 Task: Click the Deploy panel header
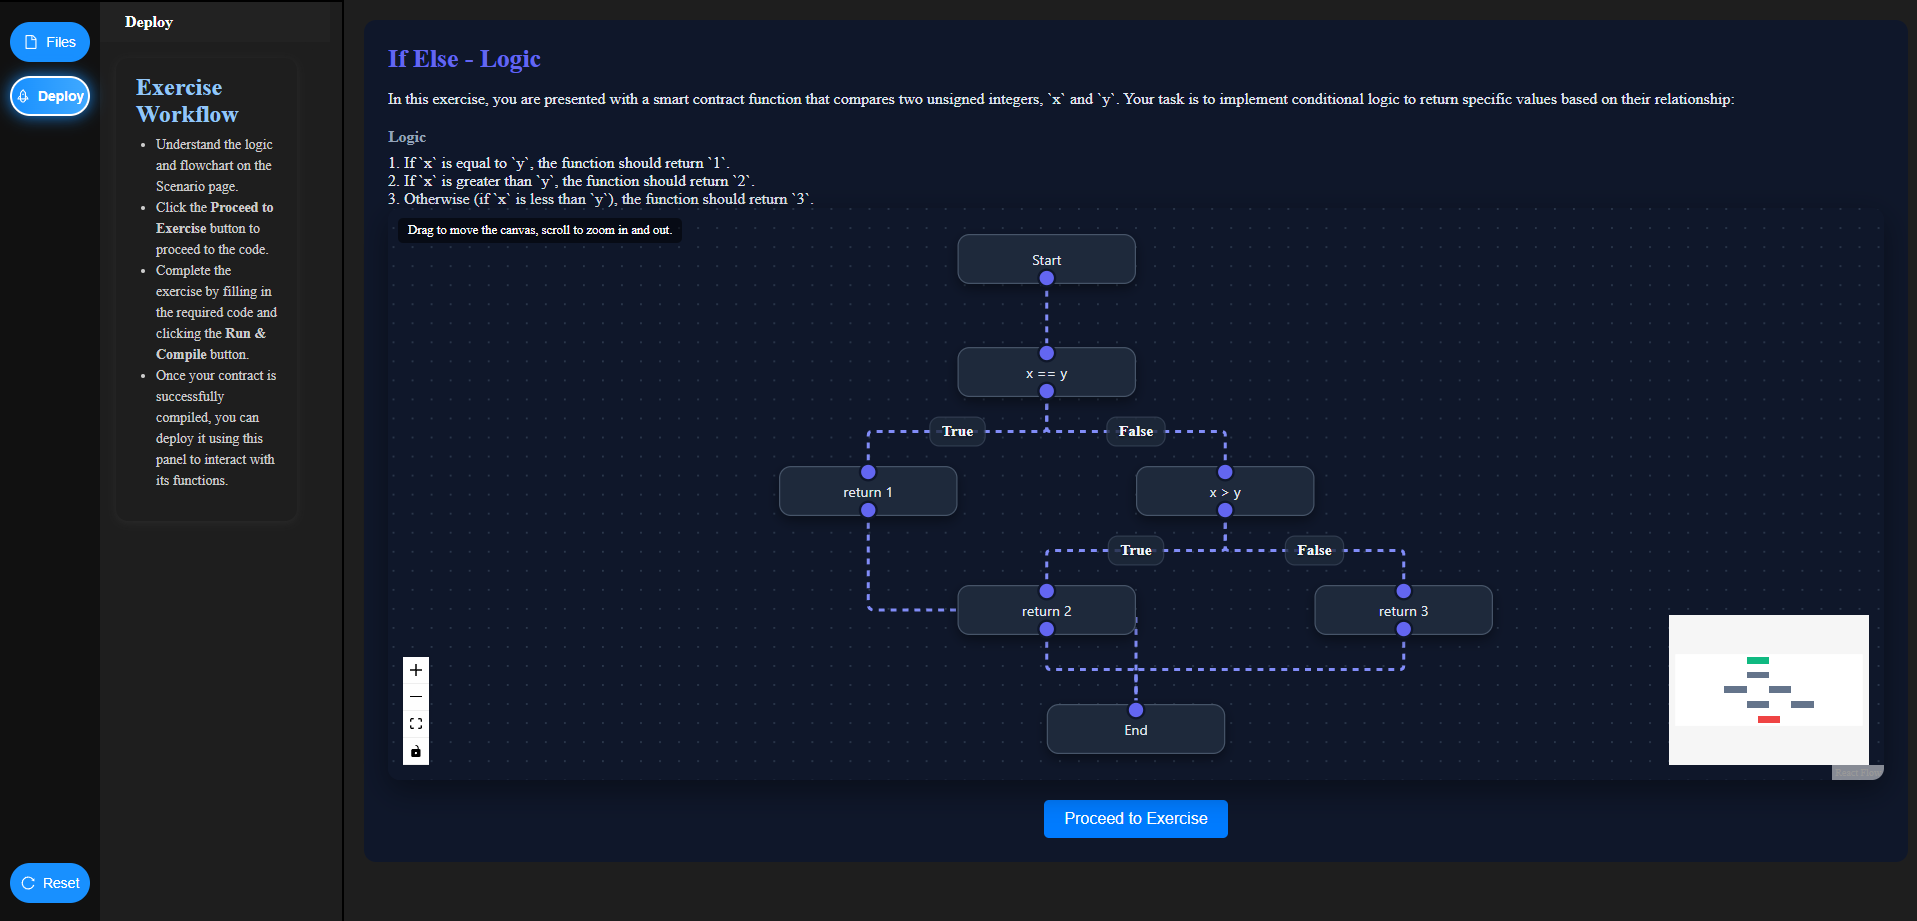[x=148, y=22]
